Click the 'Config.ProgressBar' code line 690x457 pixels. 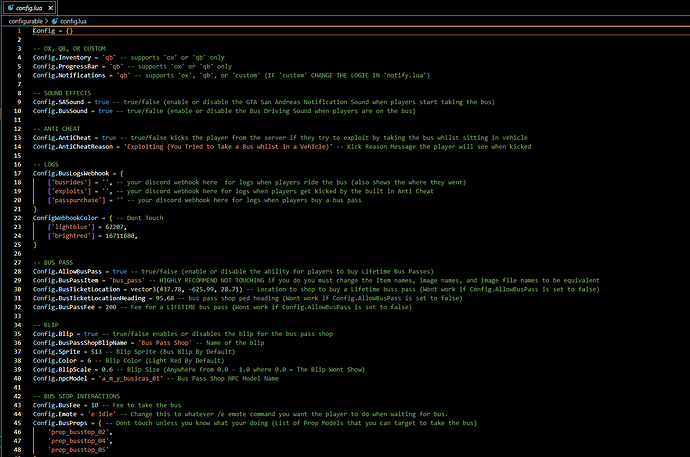[132, 66]
